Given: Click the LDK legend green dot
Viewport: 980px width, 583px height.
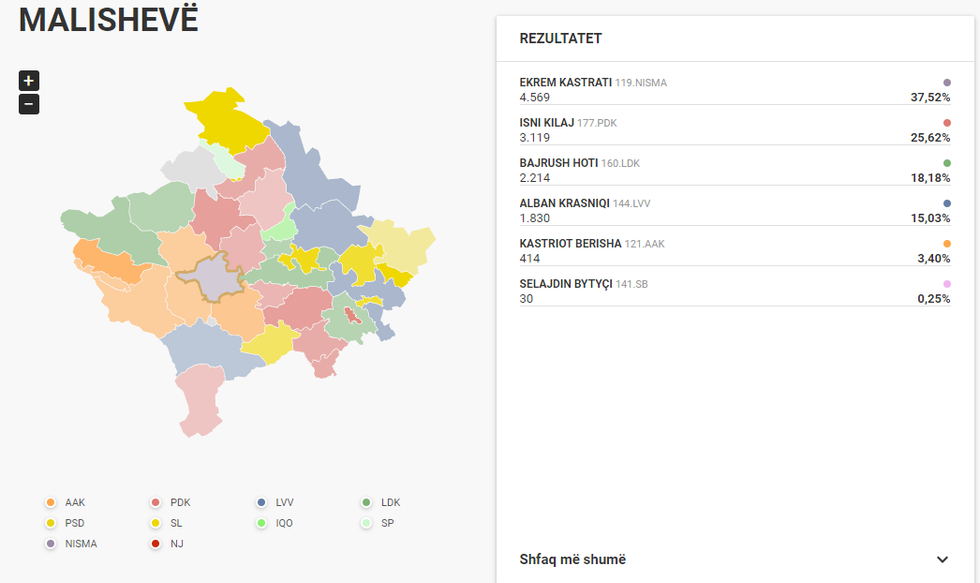Looking at the screenshot, I should tap(367, 503).
